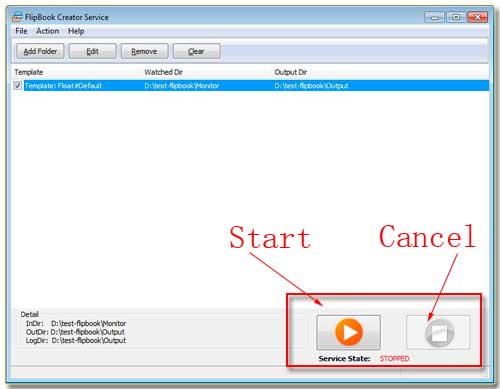Minimize the FlipBook Creator Service window
Screen dimensions: 500x389
pyautogui.click(x=434, y=17)
